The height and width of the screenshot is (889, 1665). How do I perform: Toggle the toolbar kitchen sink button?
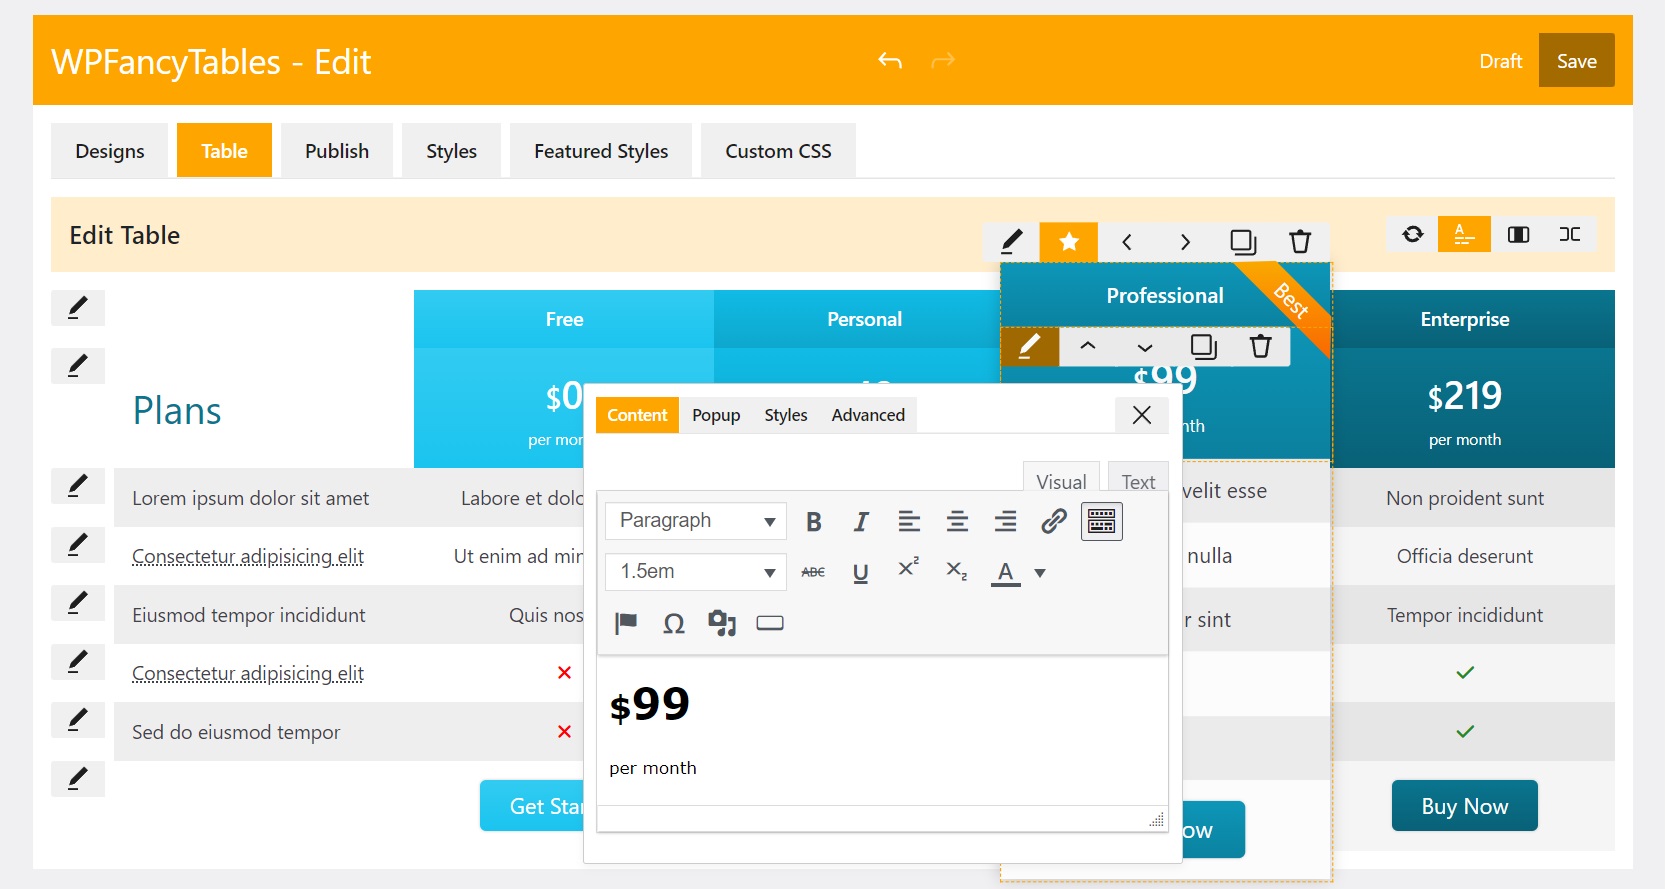1102,521
